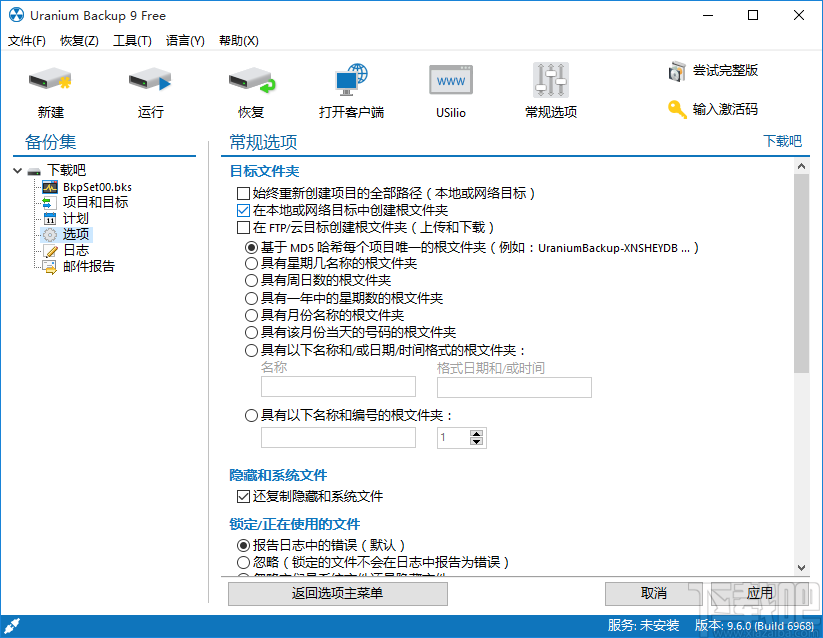Collapse the 下载吧 tree node
Image resolution: width=823 pixels, height=638 pixels.
click(x=18, y=169)
